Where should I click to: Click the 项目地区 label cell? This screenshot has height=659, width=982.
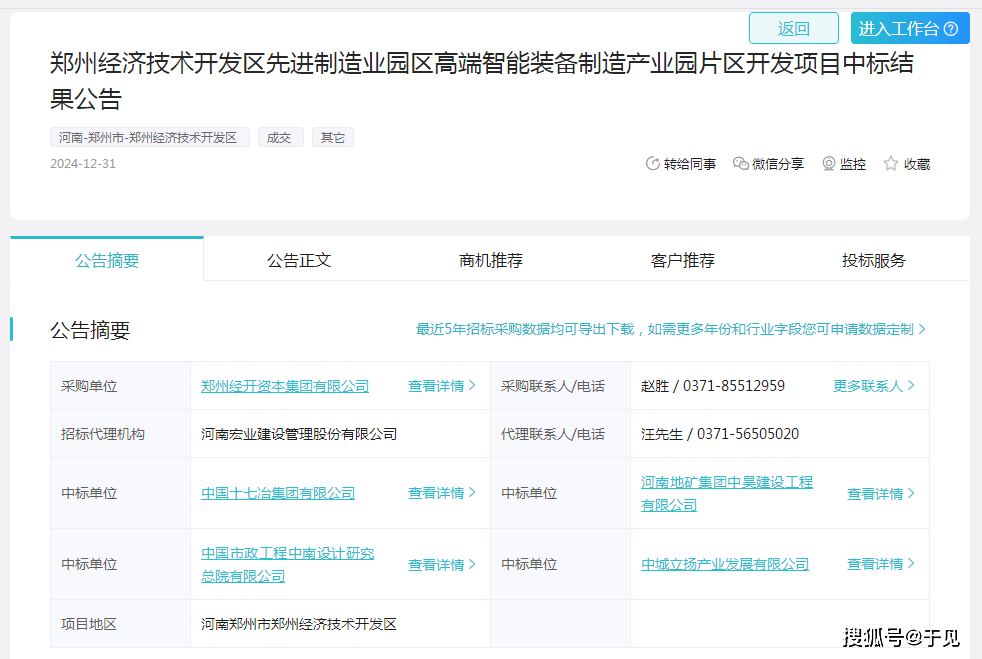pyautogui.click(x=120, y=624)
